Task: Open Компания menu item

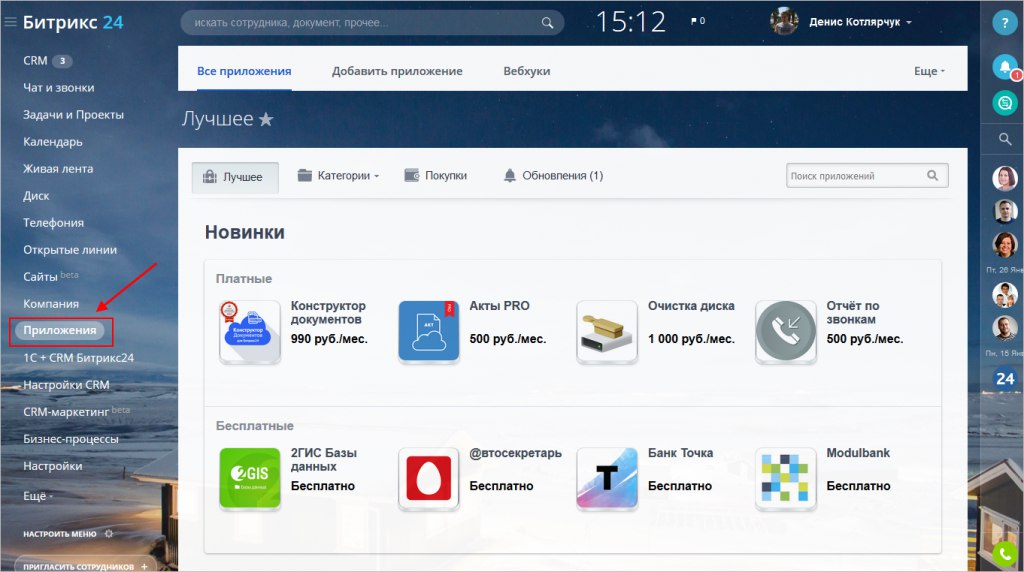Action: pos(51,304)
